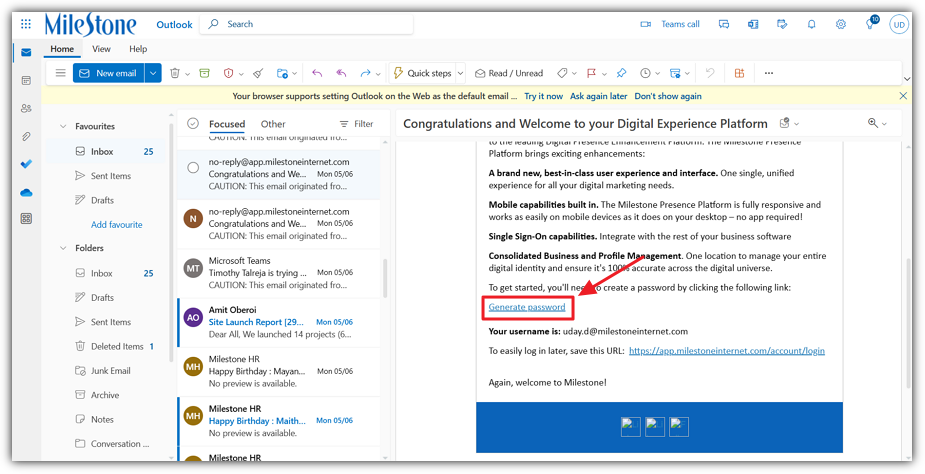Open the Files paperclip icon in left rail

[x=26, y=137]
